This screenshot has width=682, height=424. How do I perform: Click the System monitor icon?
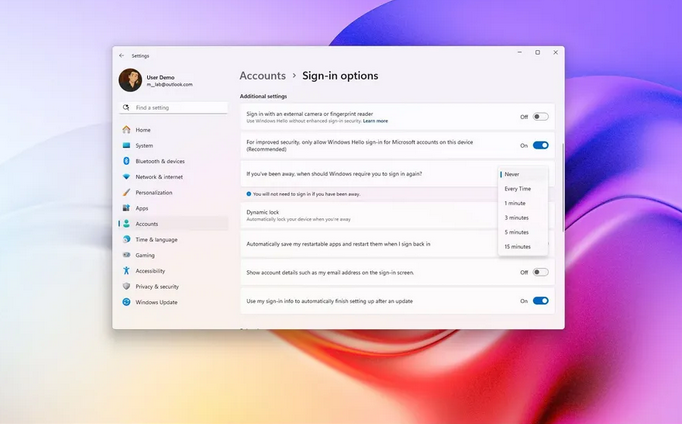126,145
